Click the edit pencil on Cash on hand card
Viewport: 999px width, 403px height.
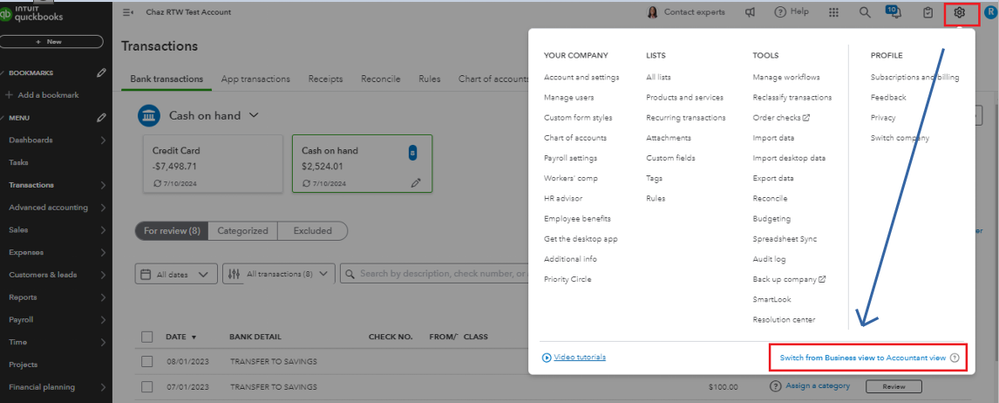click(x=416, y=183)
